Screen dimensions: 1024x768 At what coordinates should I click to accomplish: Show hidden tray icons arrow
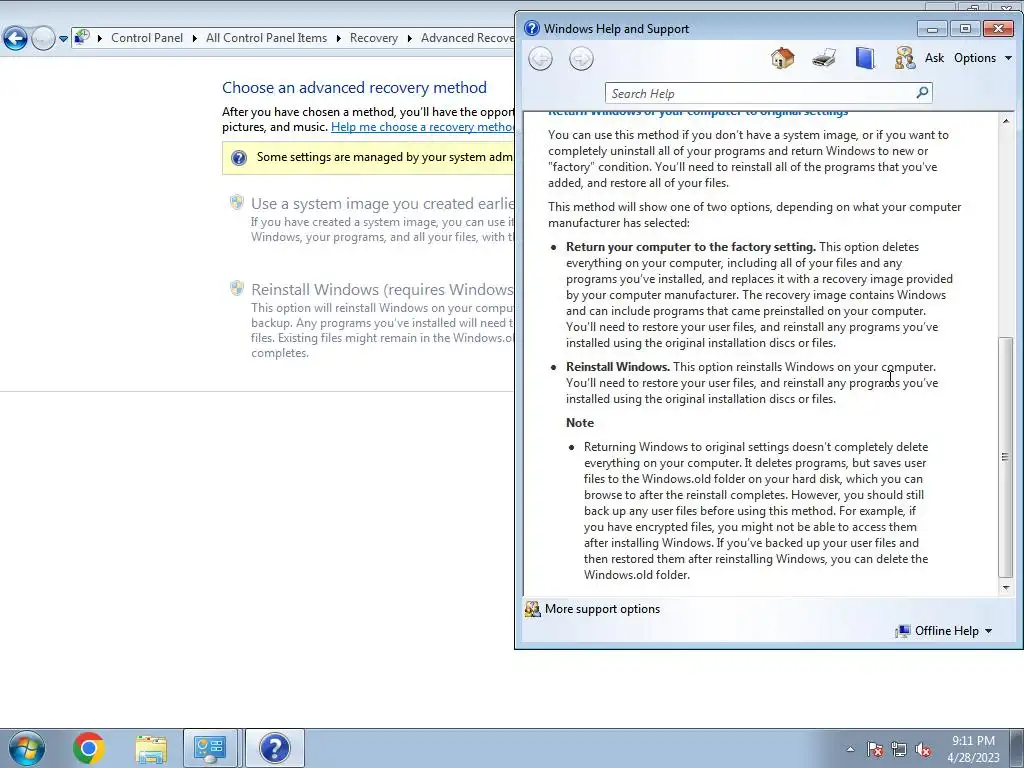click(x=850, y=749)
